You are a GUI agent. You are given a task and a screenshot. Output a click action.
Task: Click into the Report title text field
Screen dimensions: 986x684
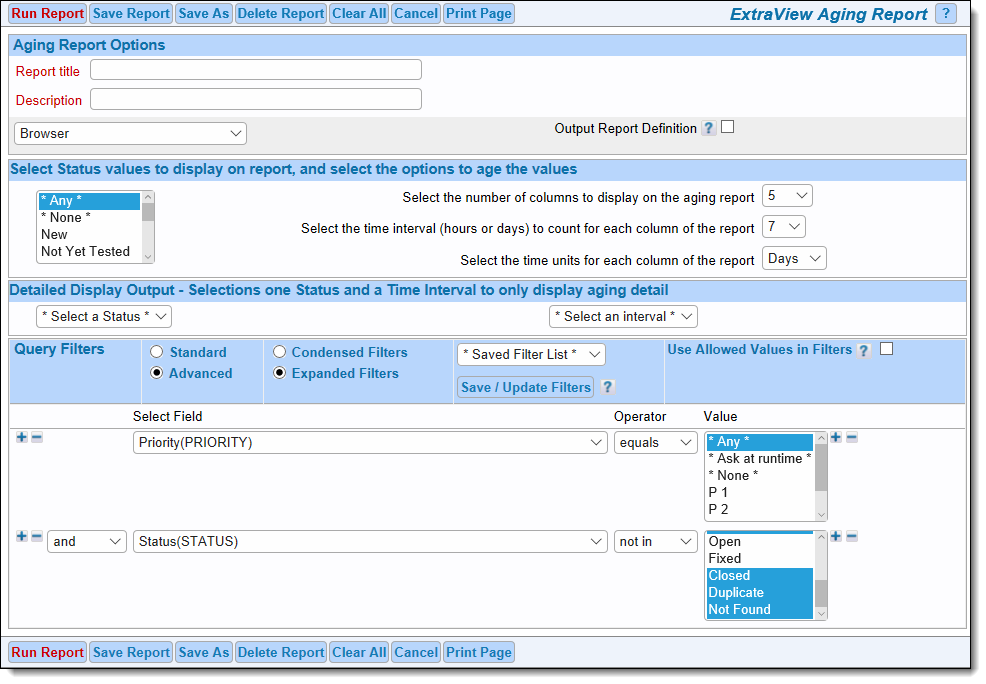[x=255, y=70]
